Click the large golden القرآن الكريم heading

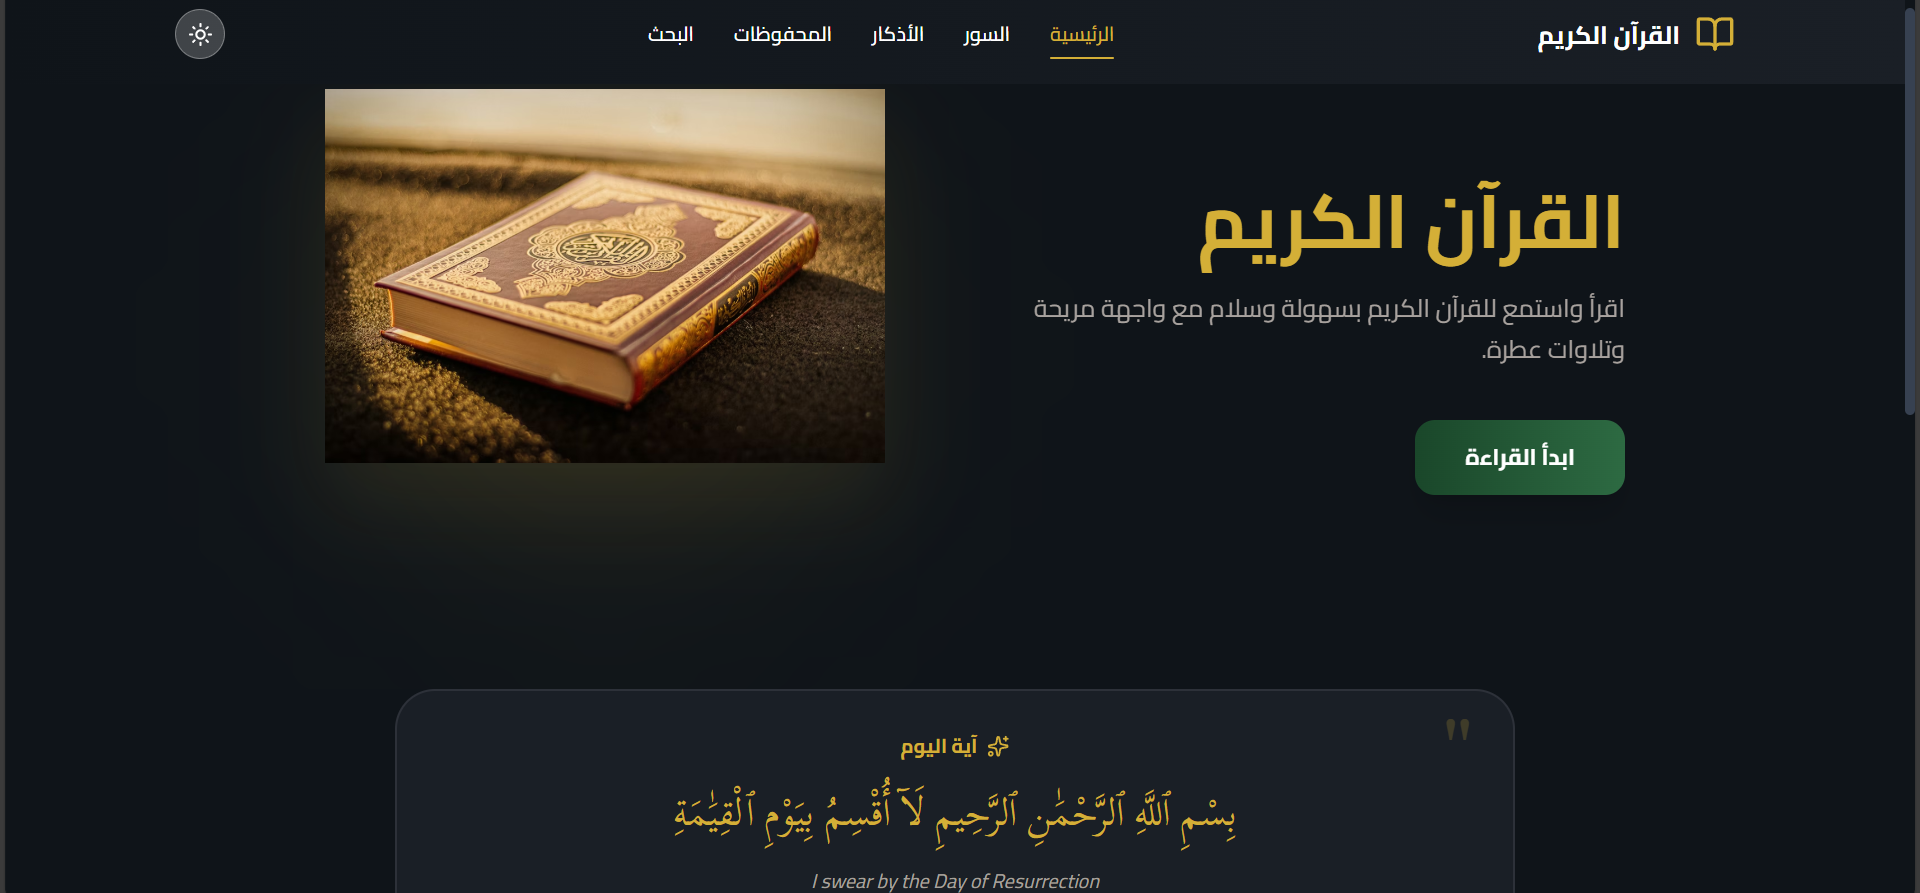tap(1410, 226)
